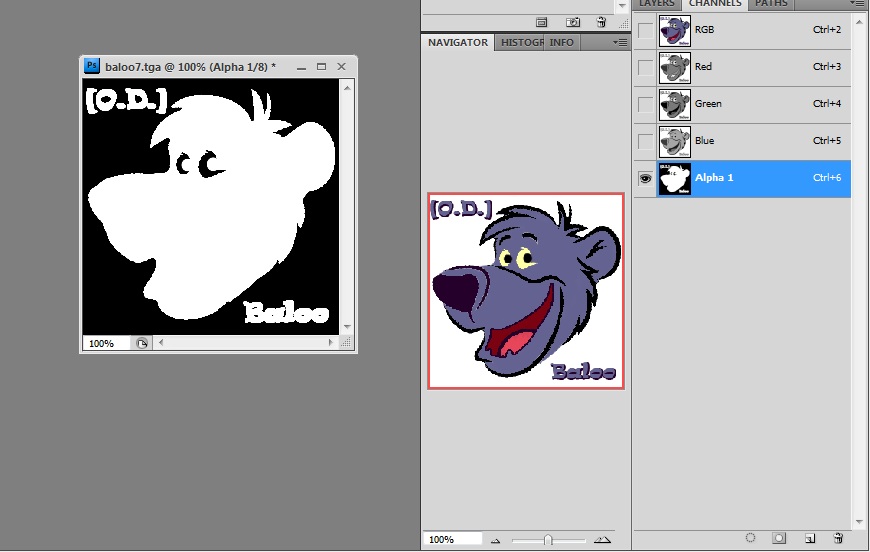Click the Navigator zoom slider handle

547,540
